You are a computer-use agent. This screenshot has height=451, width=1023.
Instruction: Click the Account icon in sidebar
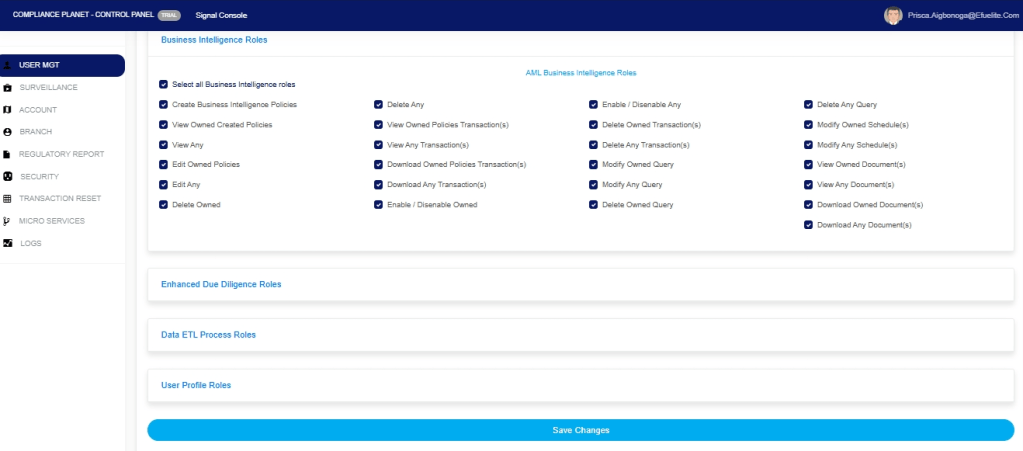point(8,110)
